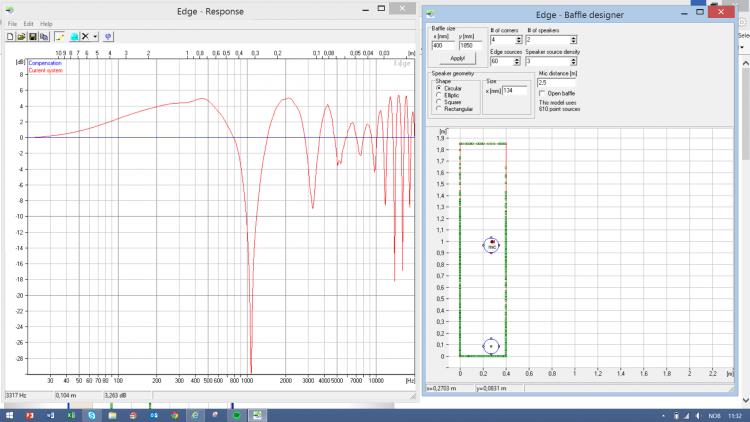Click the mic marker on the baffle
The image size is (750, 422).
491,244
